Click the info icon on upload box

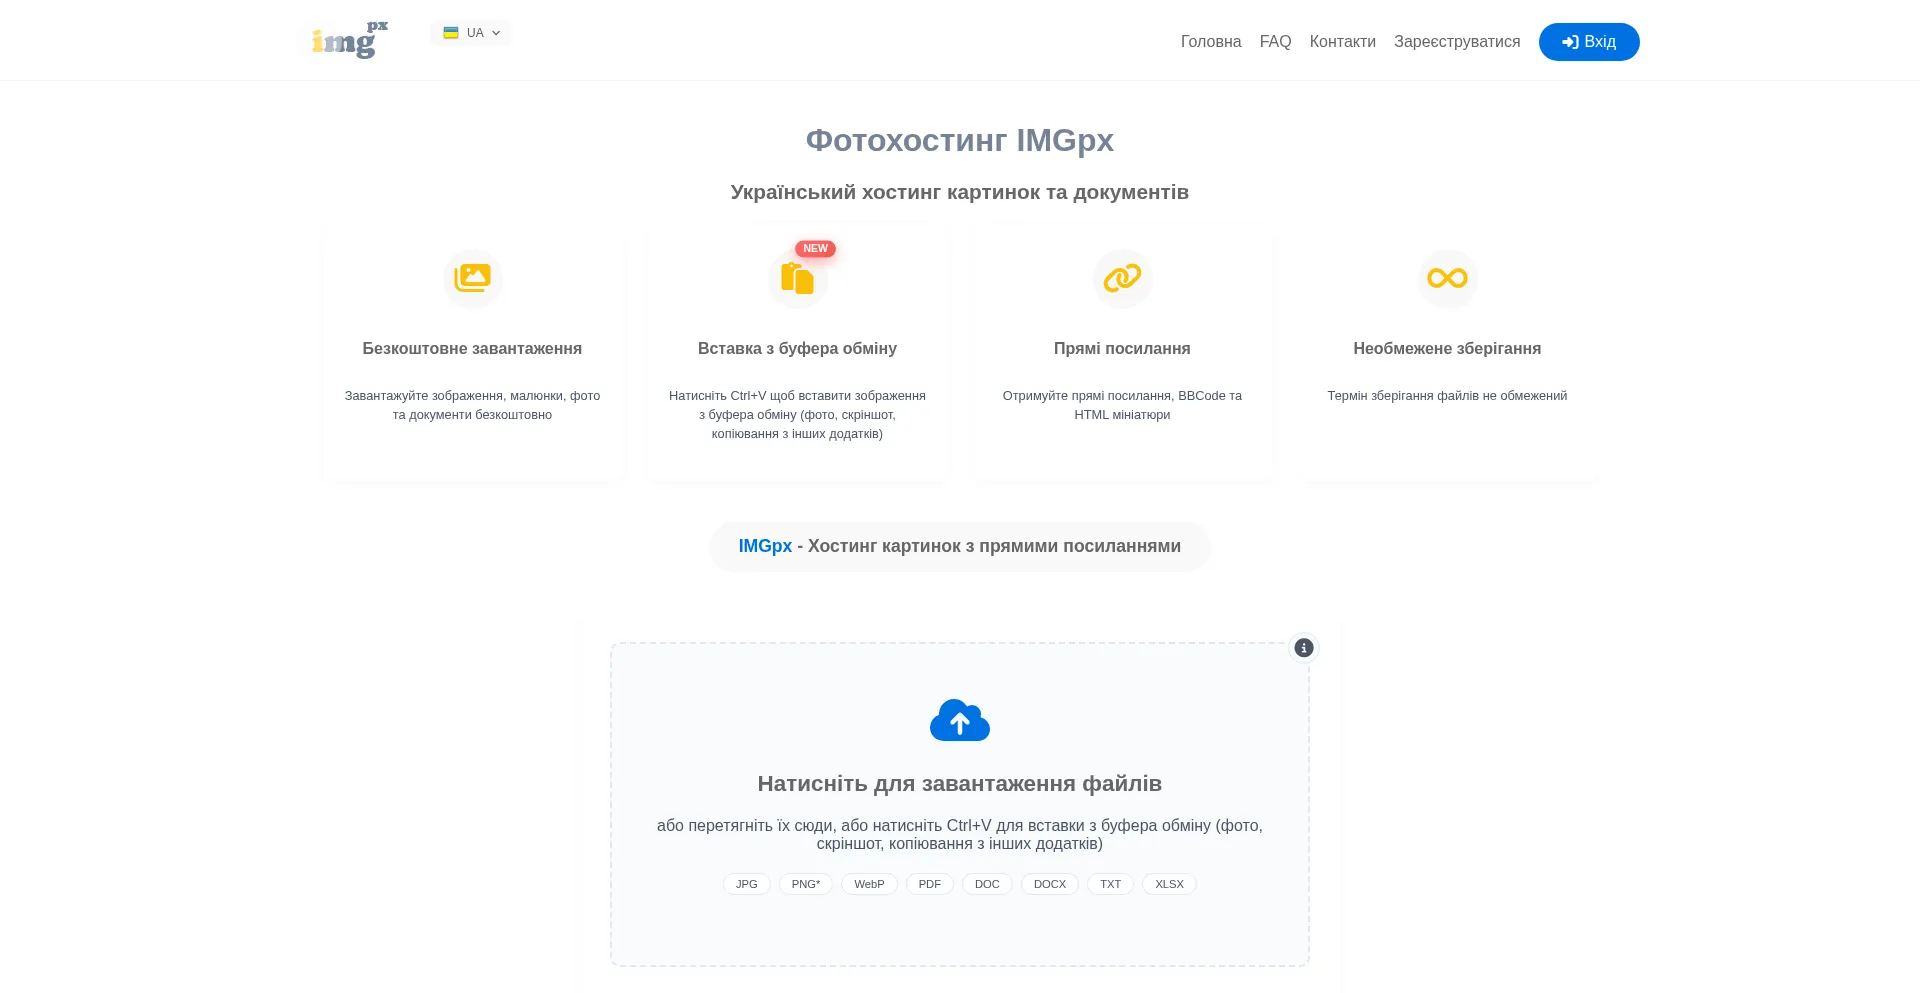pos(1303,648)
